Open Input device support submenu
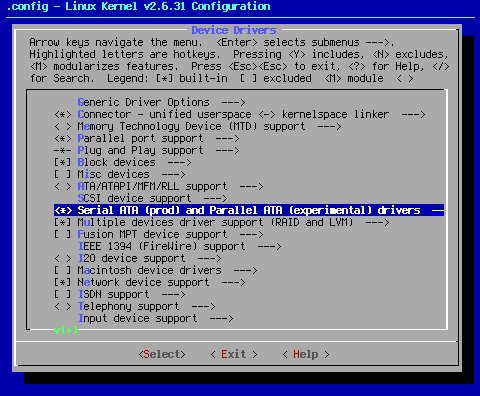This screenshot has width=480, height=396. [155, 318]
